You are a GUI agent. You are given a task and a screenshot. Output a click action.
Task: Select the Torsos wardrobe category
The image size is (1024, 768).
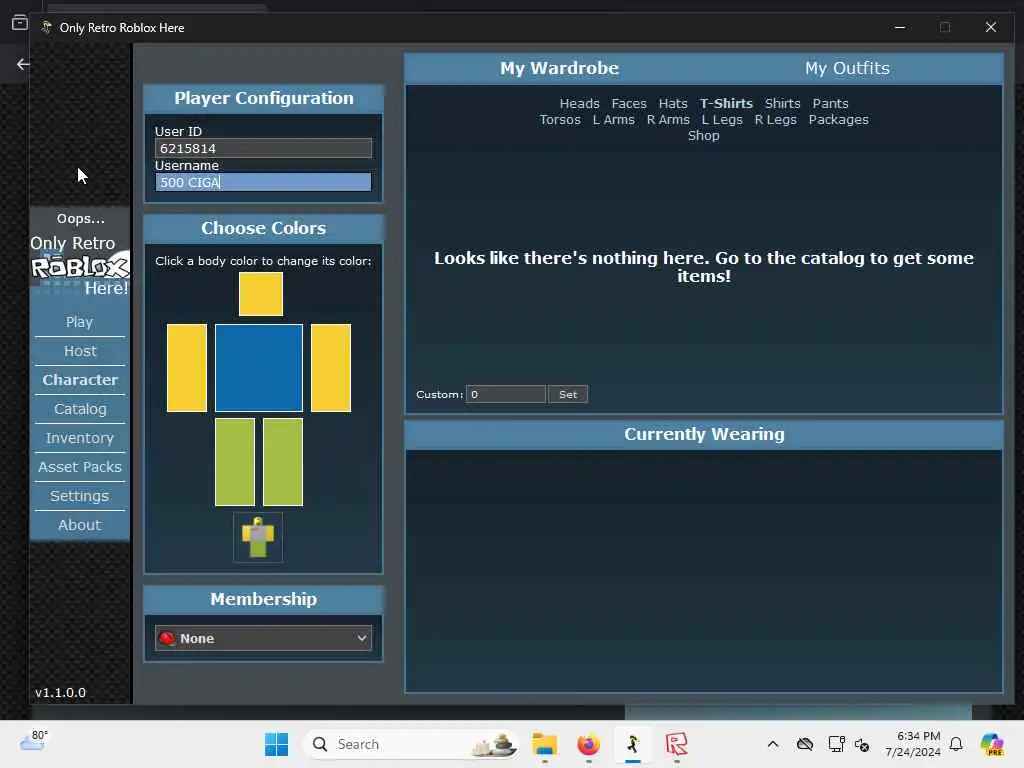pos(560,120)
